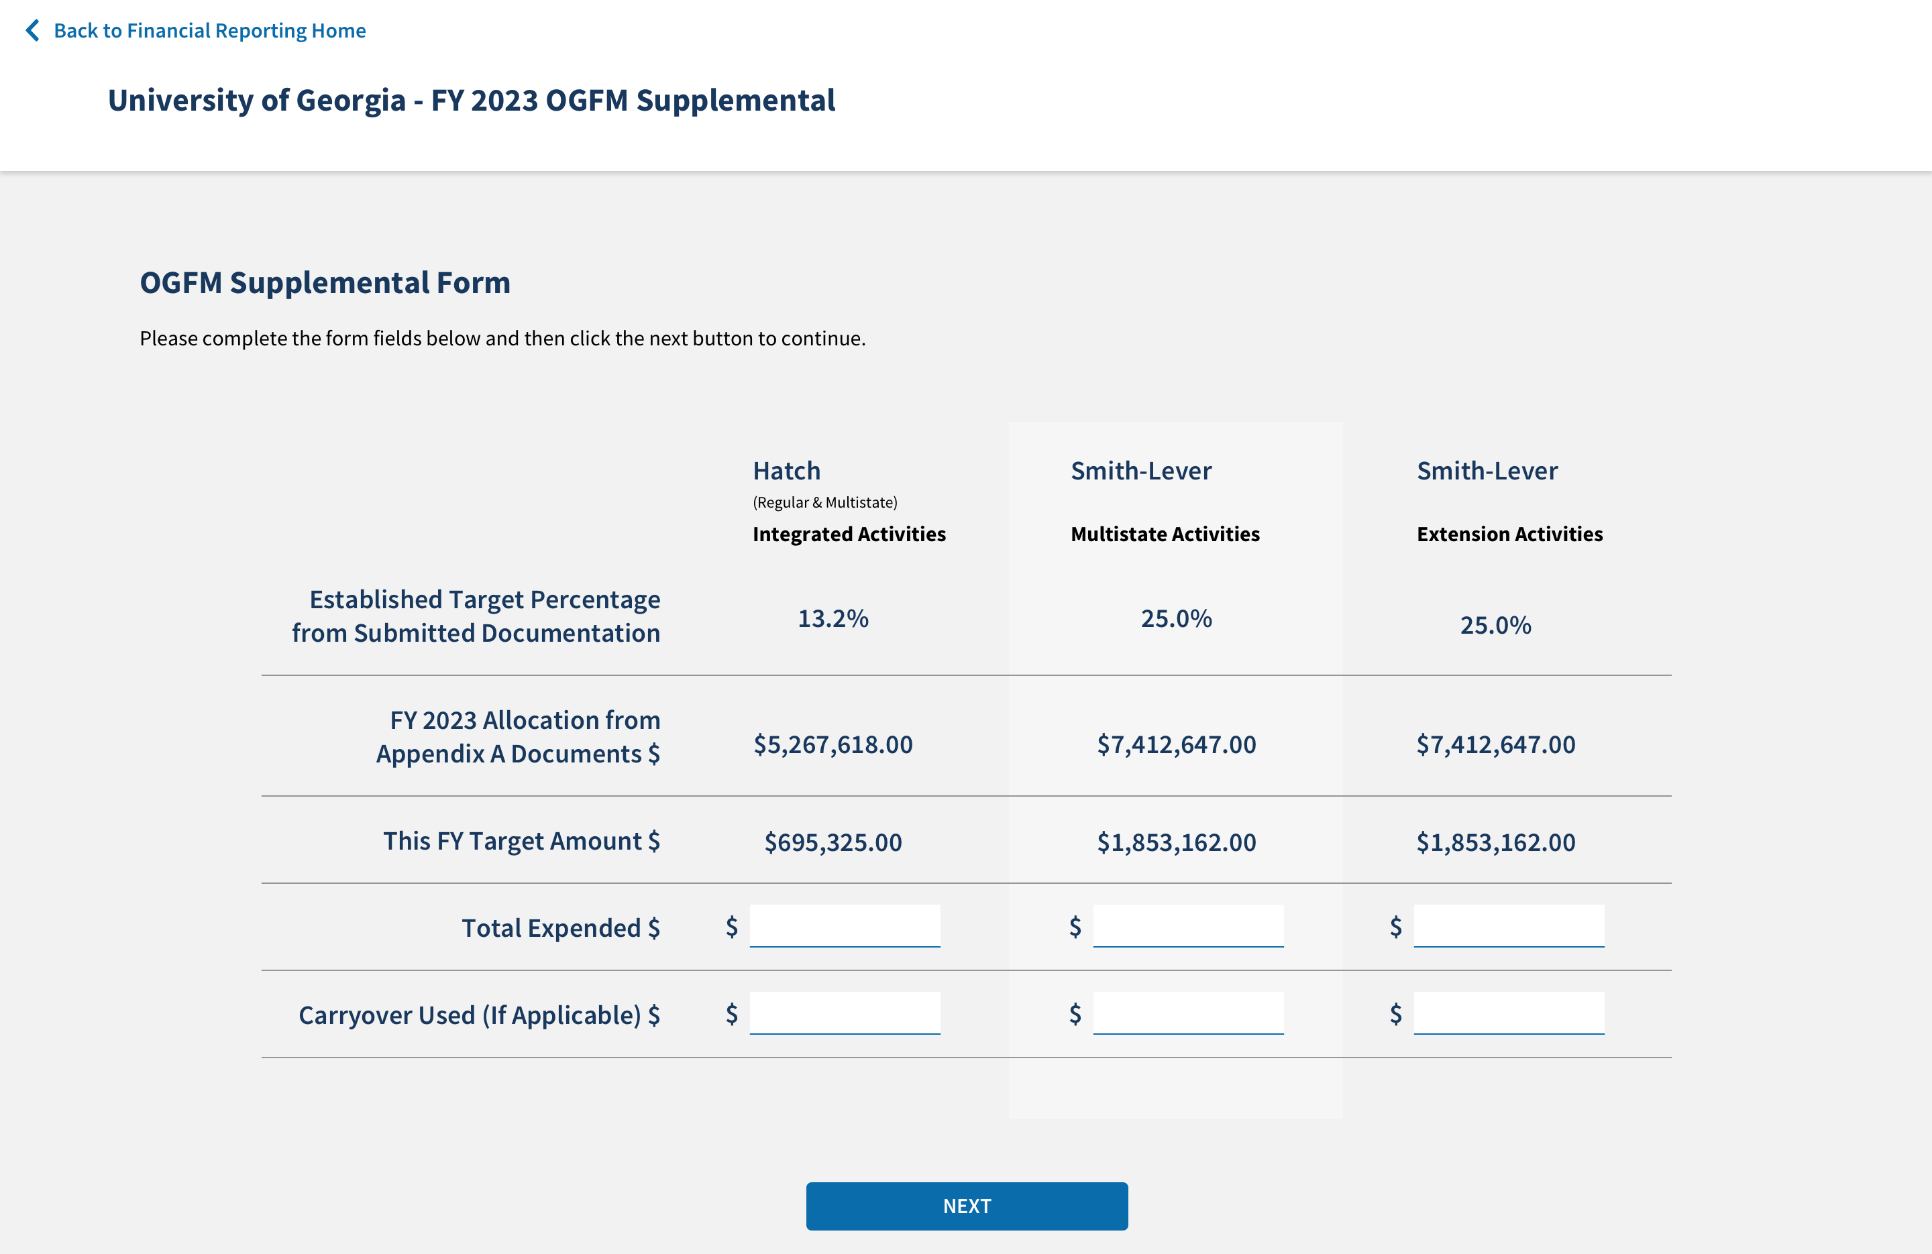This screenshot has width=1932, height=1254.
Task: Click Integrated Activities column subheading
Action: pyautogui.click(x=848, y=534)
